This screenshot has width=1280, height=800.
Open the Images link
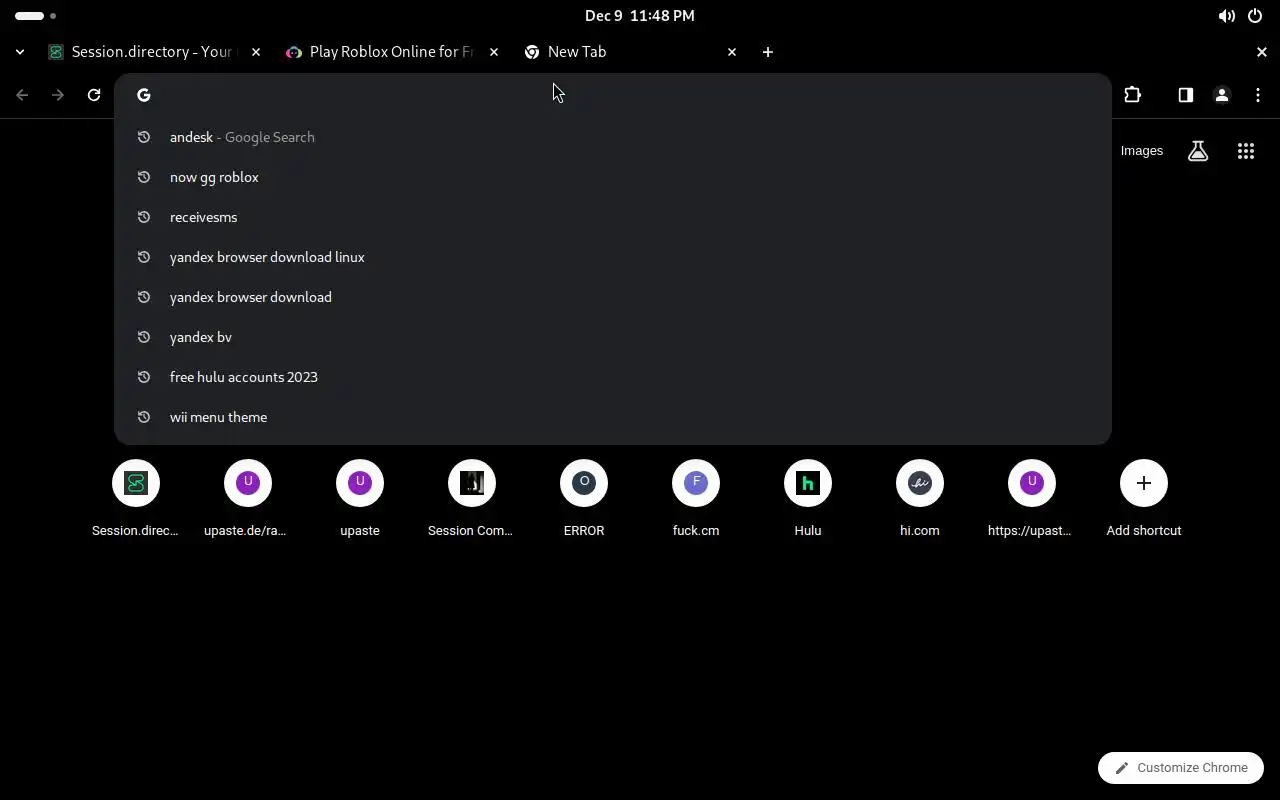[1142, 151]
